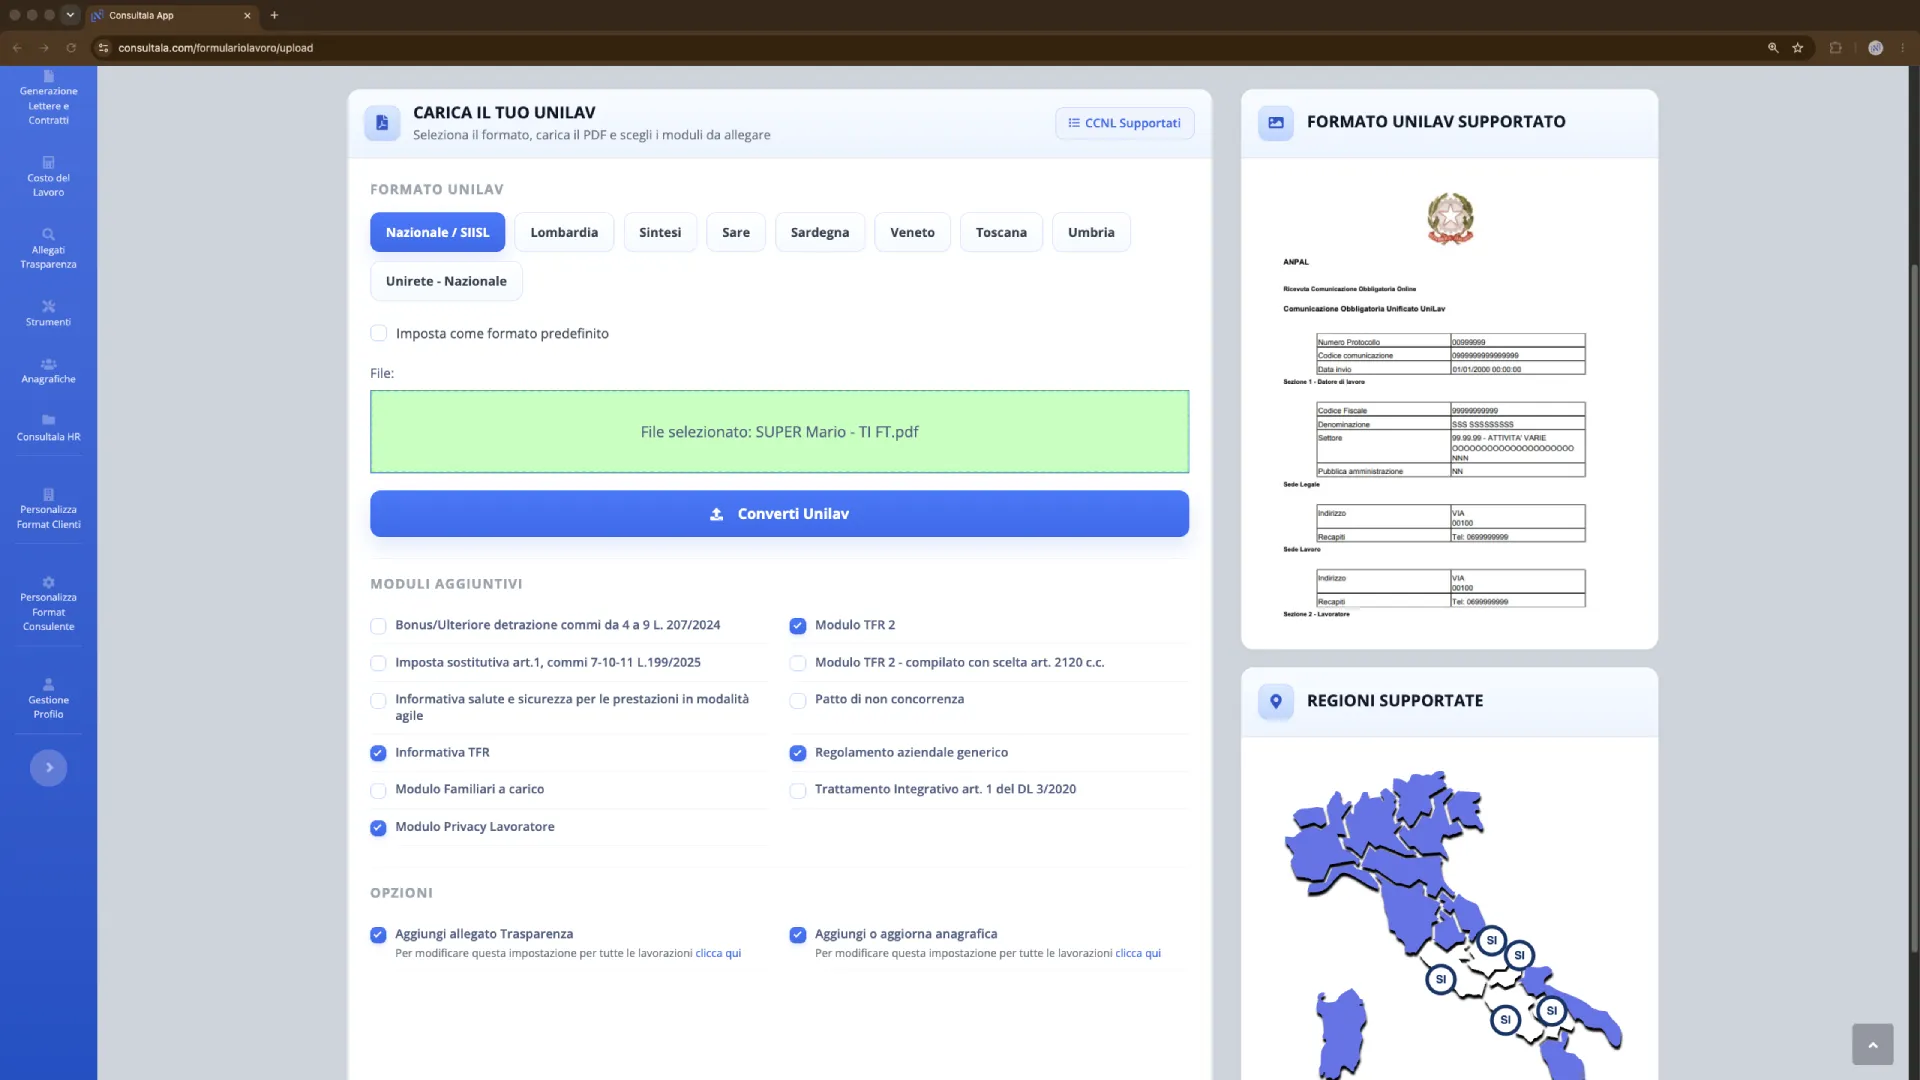Check Modulo Familiari a carico
Viewport: 1920px width, 1080px height.
pyautogui.click(x=378, y=791)
